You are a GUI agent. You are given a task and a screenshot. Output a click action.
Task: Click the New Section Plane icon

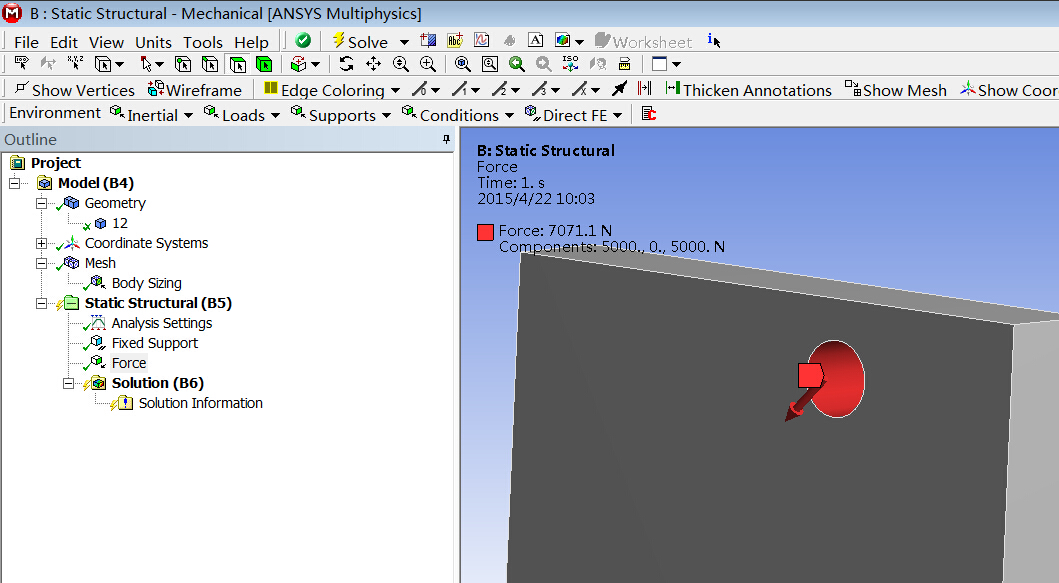point(428,41)
